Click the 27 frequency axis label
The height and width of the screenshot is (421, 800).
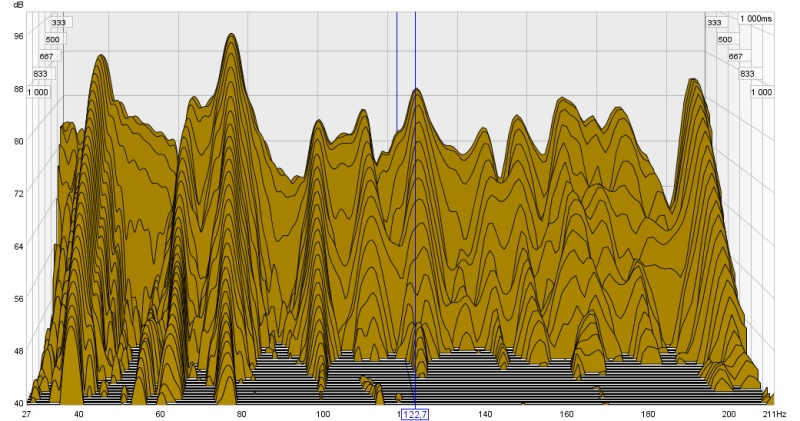(x=27, y=414)
